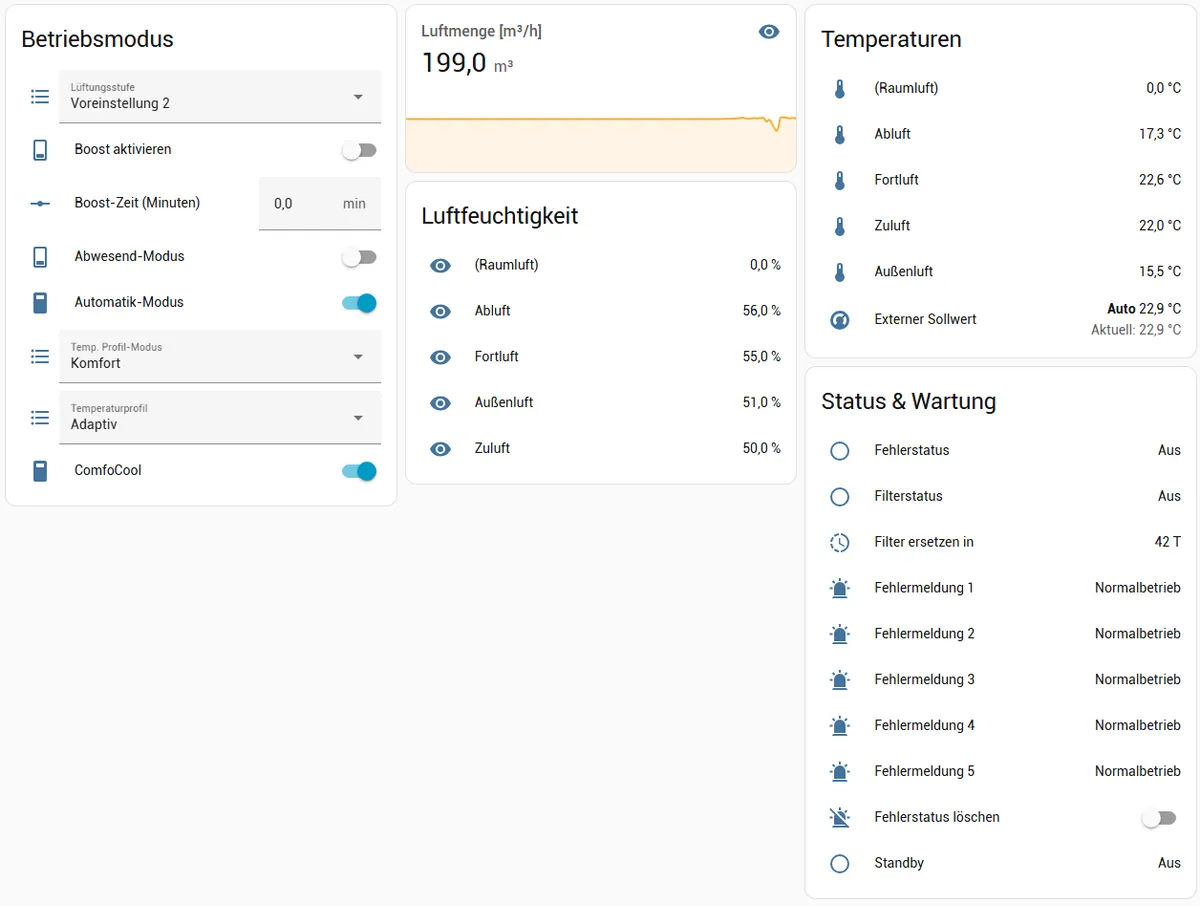The height and width of the screenshot is (906, 1200).
Task: Enable the Boost aktivieren switch
Action: [359, 150]
